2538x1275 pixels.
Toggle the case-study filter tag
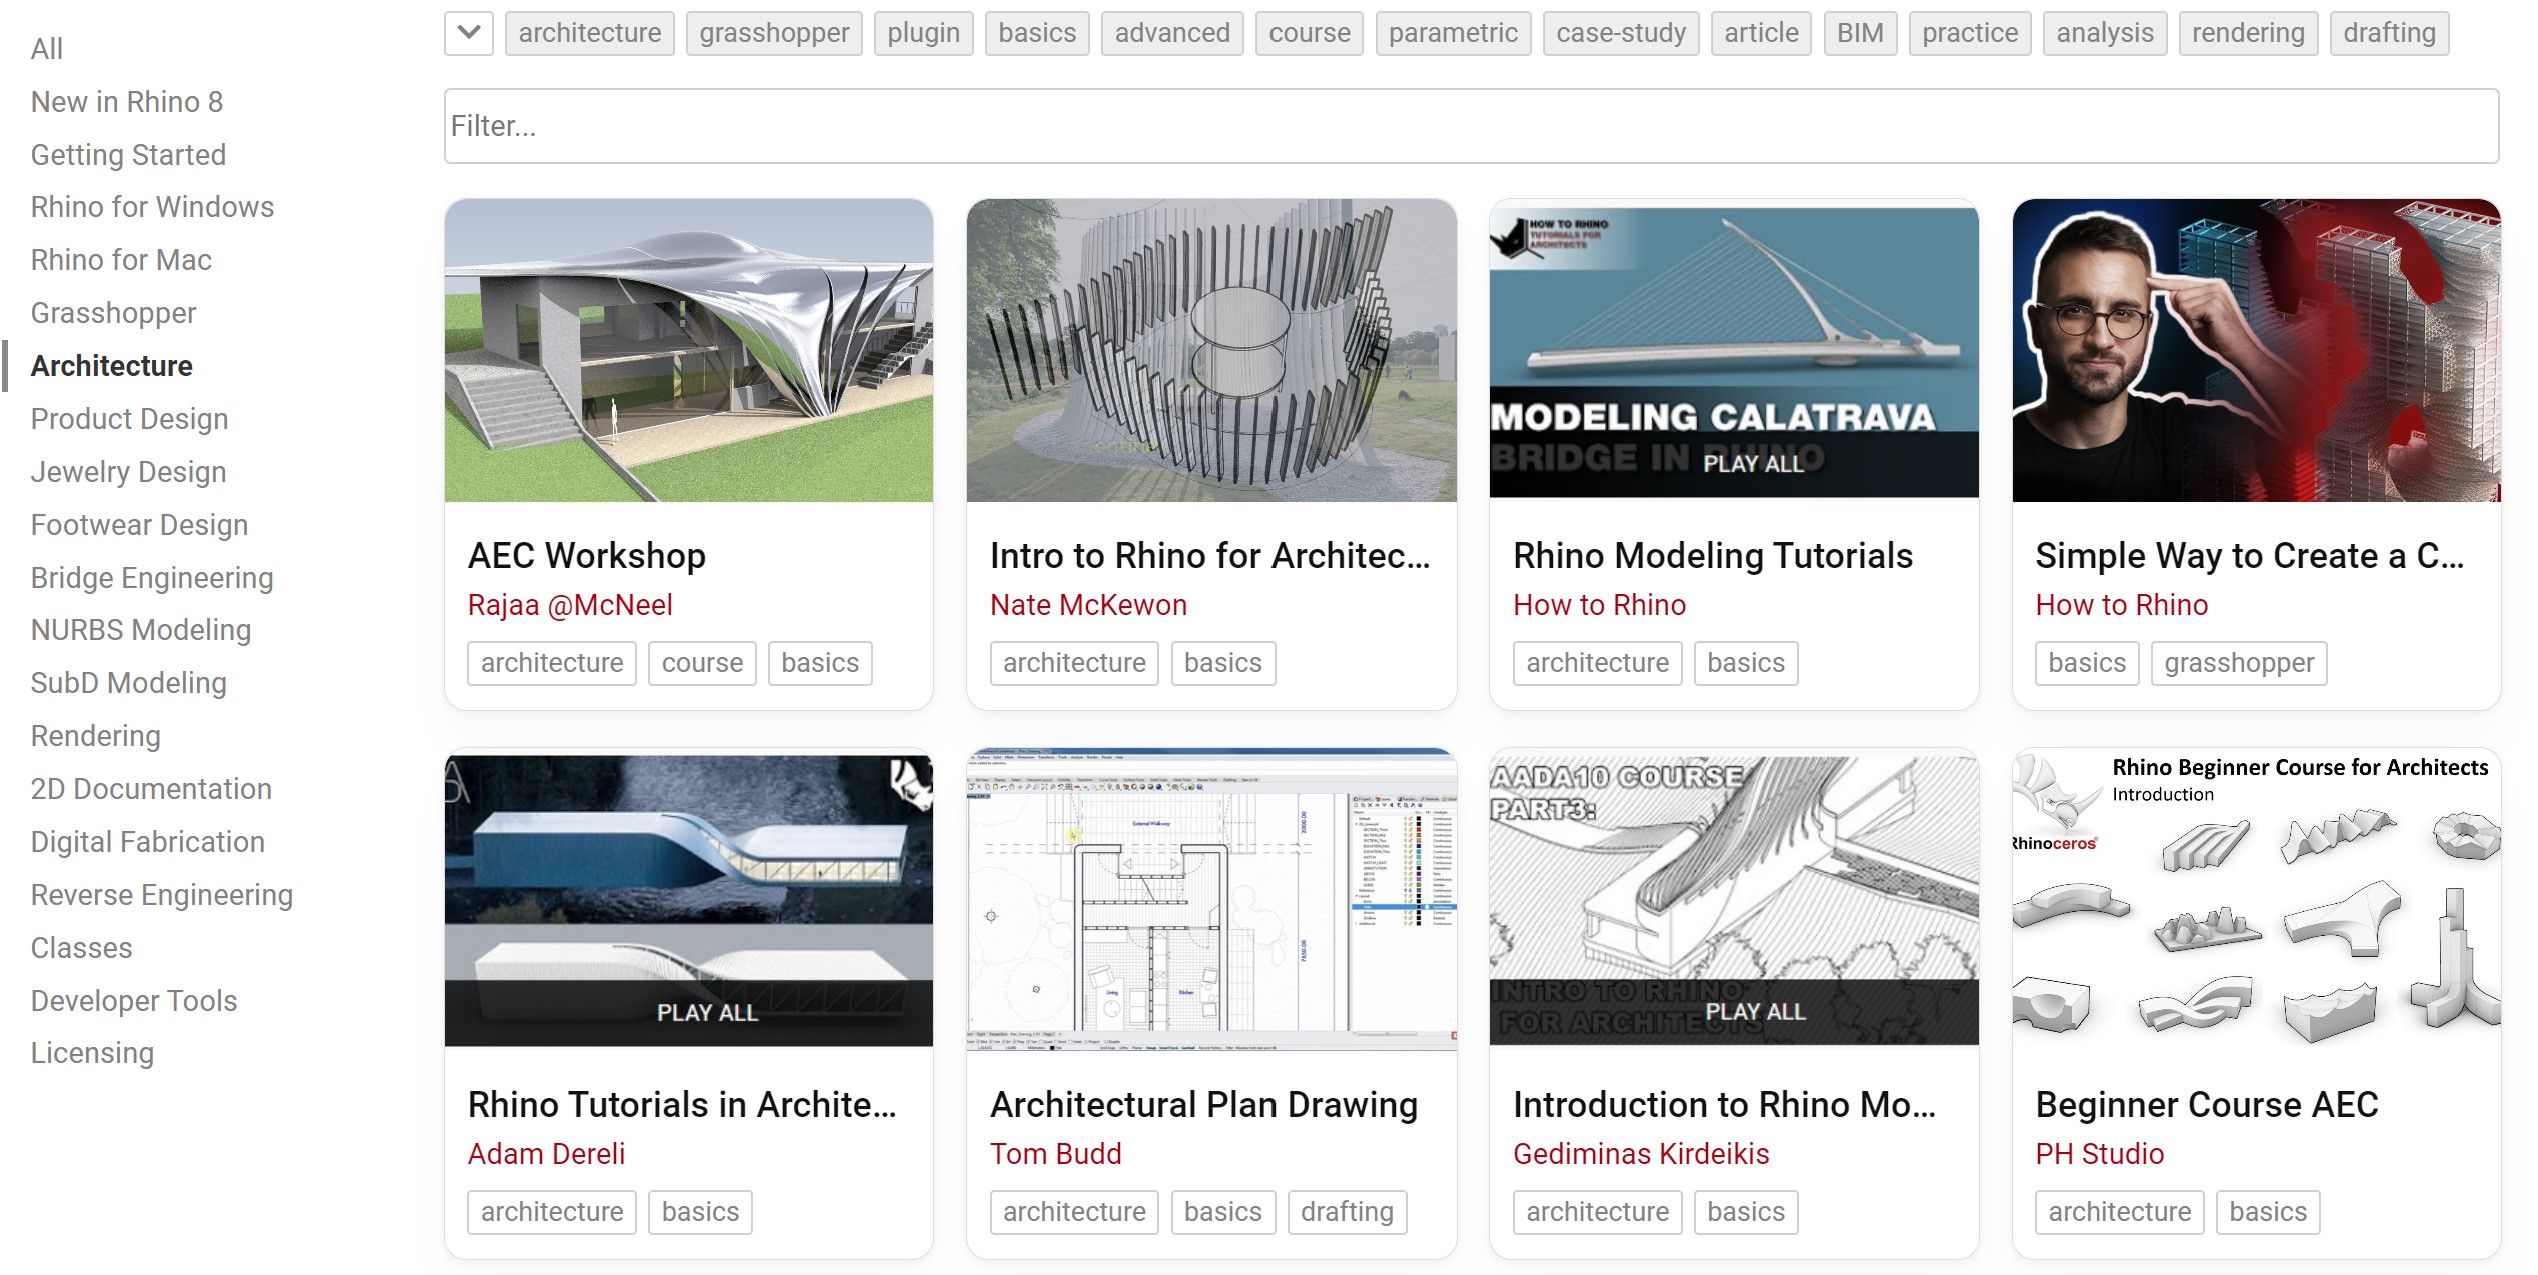1620,33
